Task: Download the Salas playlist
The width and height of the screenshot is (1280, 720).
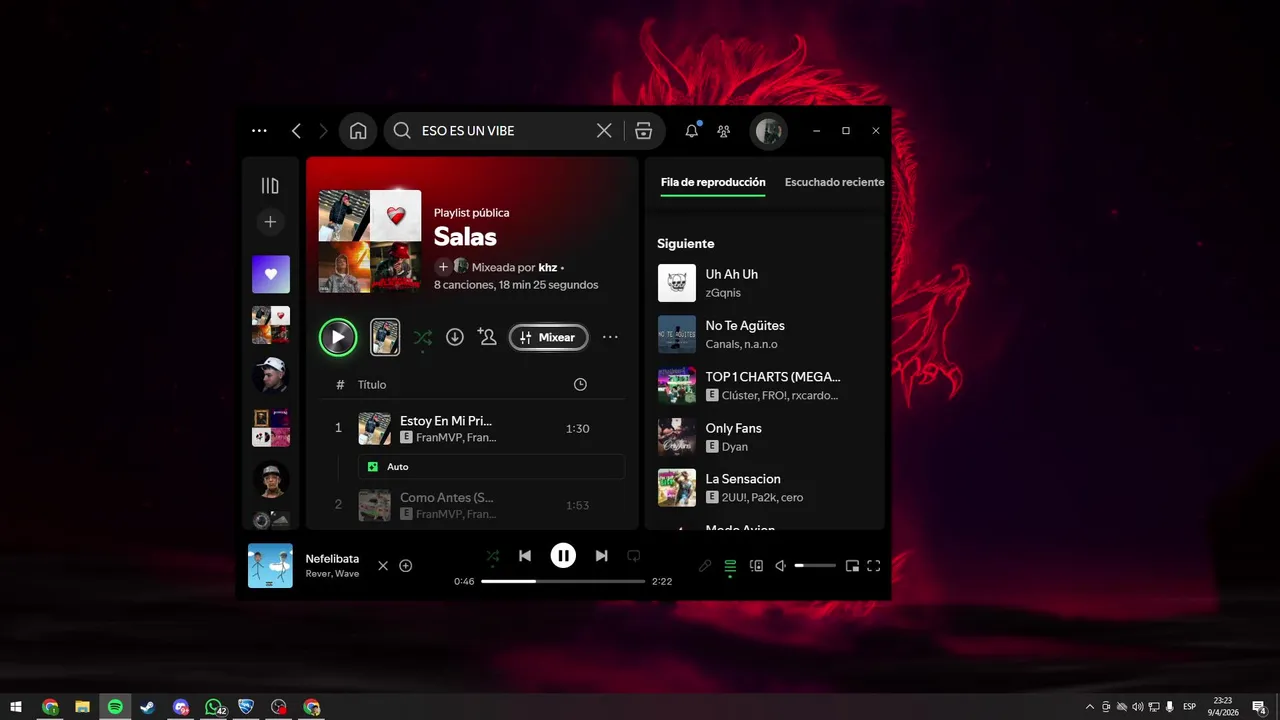Action: pos(455,337)
